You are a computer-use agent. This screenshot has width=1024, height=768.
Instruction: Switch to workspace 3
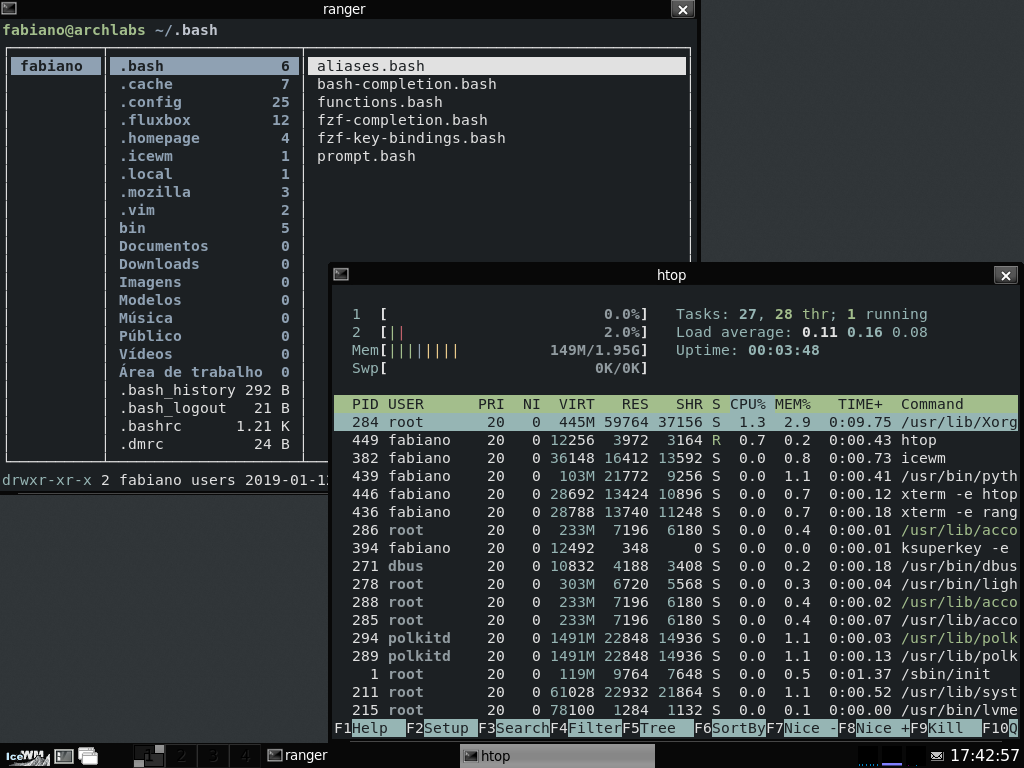click(x=213, y=756)
